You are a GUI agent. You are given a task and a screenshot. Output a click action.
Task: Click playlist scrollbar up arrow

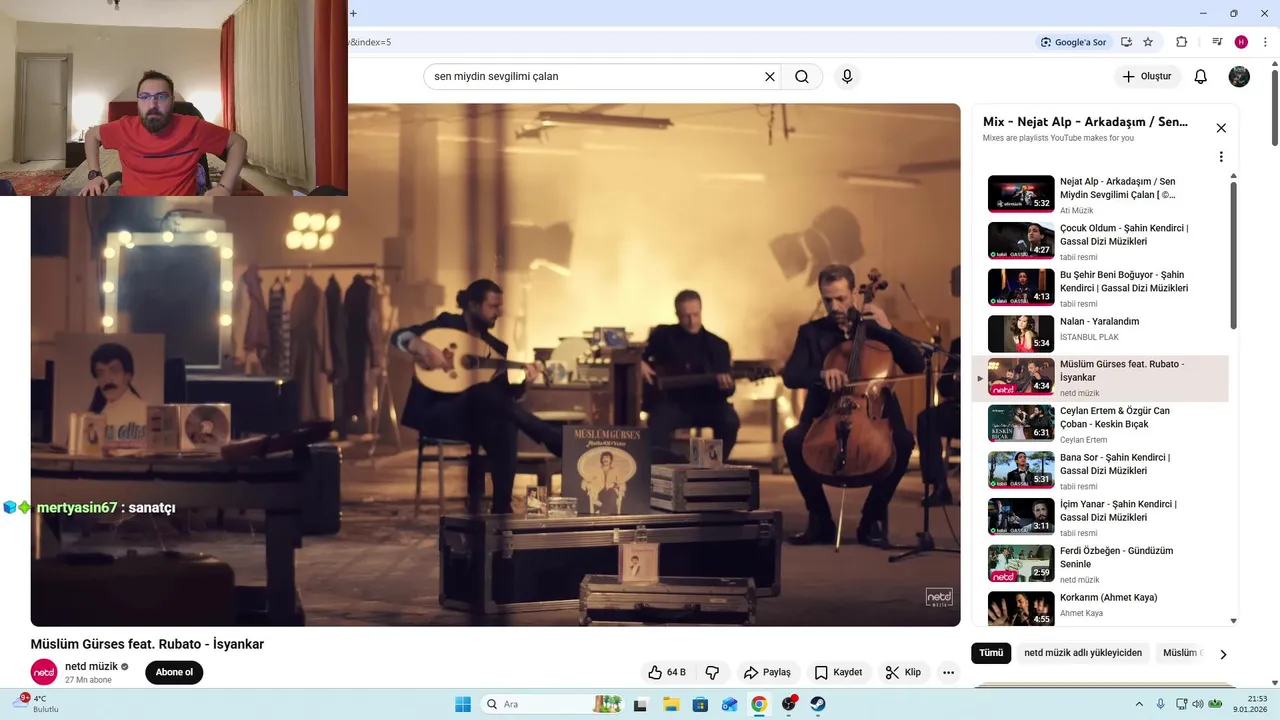[x=1233, y=176]
